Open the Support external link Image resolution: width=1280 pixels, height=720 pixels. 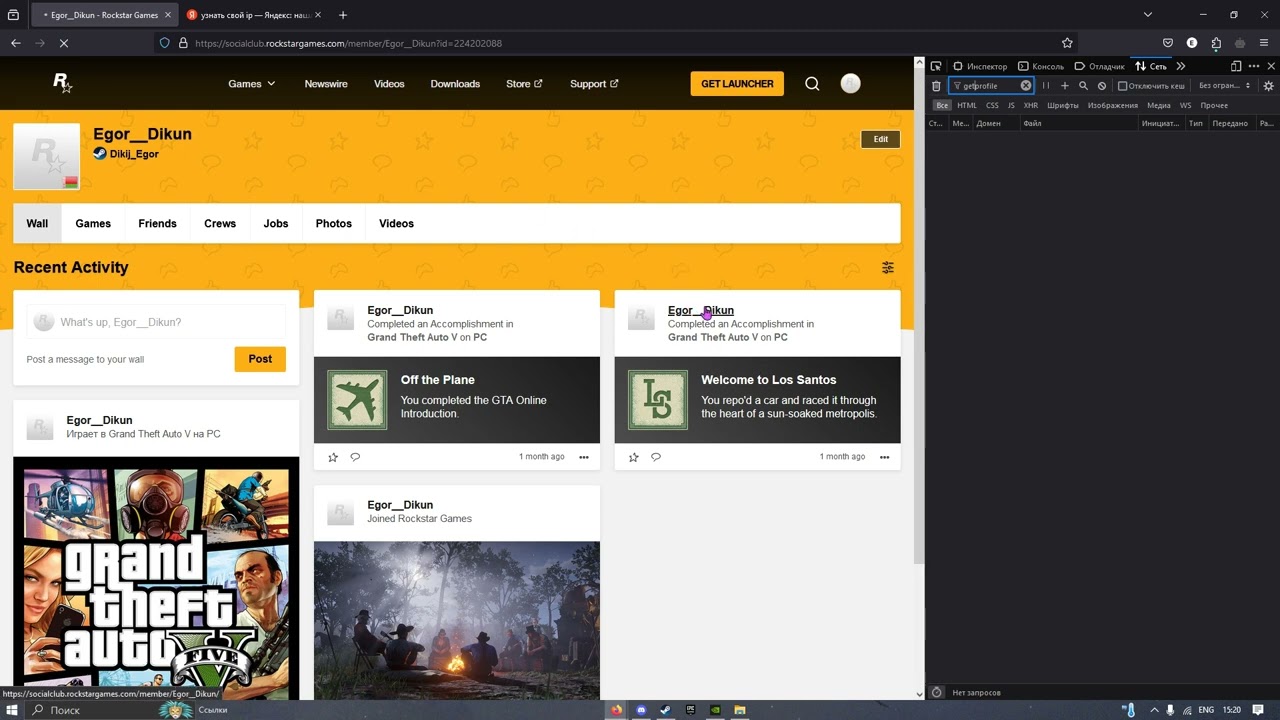[x=594, y=84]
